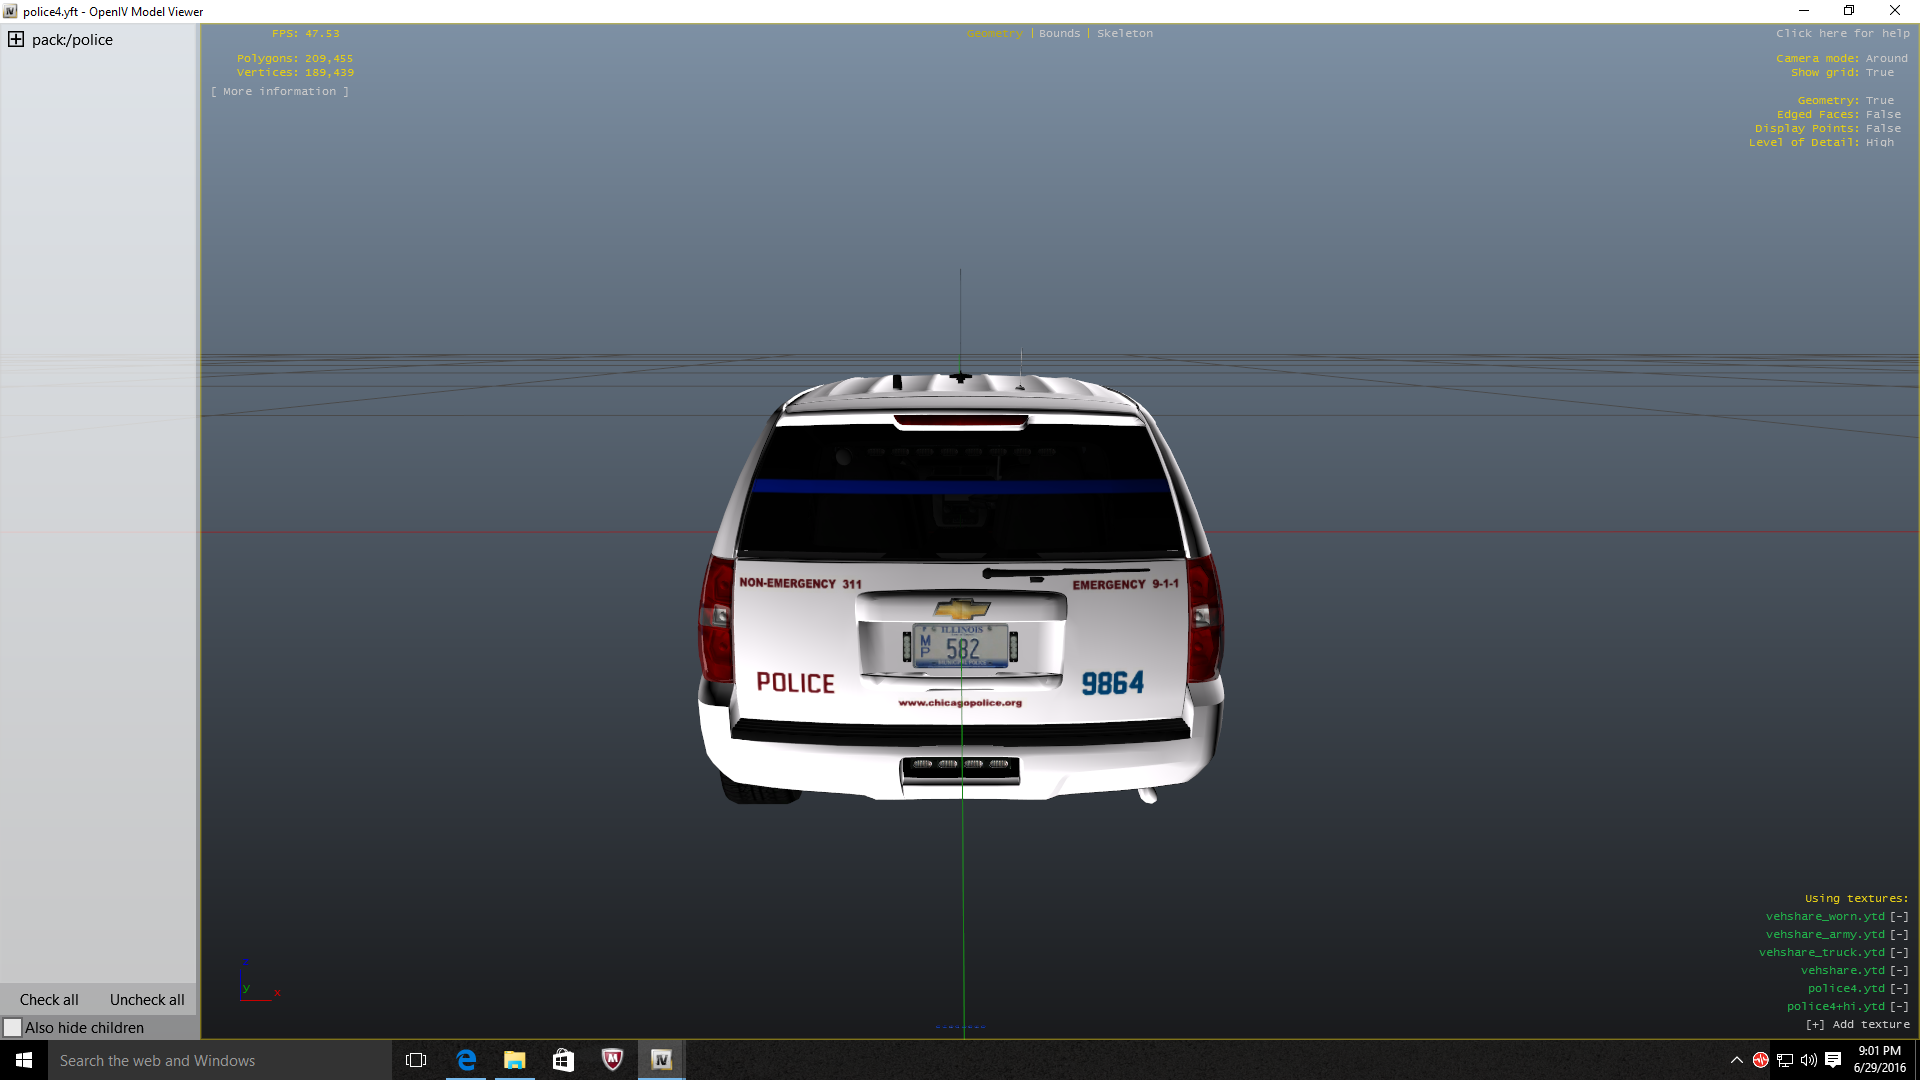Open File Explorer from taskbar

click(515, 1060)
